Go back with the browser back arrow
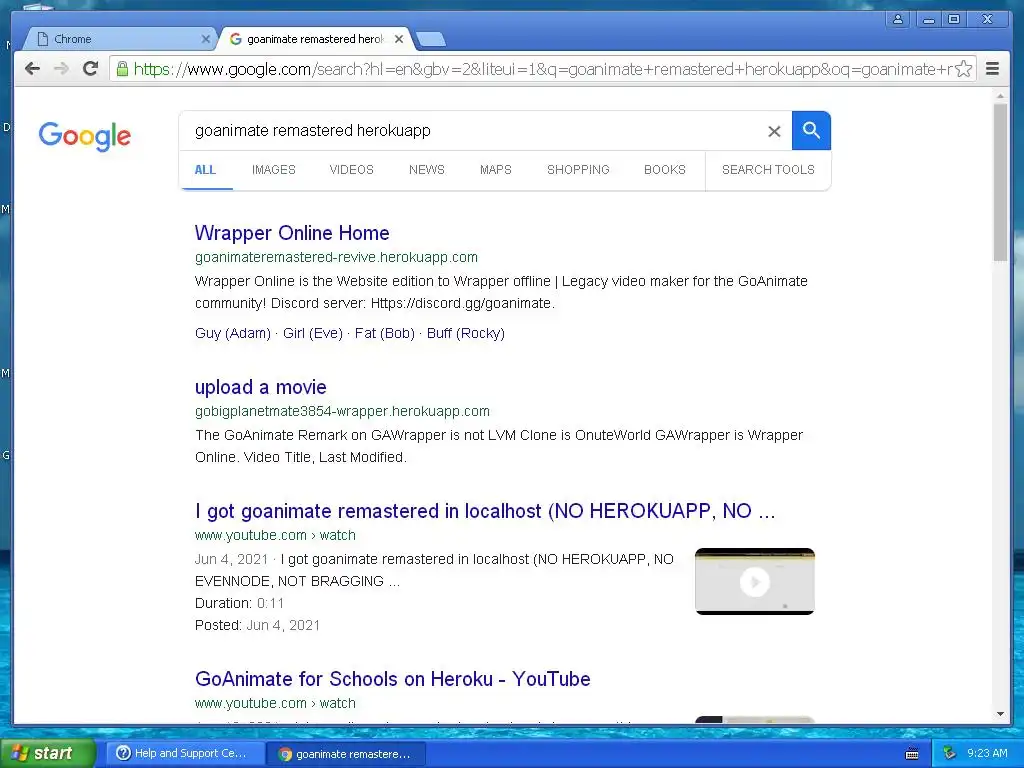This screenshot has height=768, width=1024. point(32,69)
